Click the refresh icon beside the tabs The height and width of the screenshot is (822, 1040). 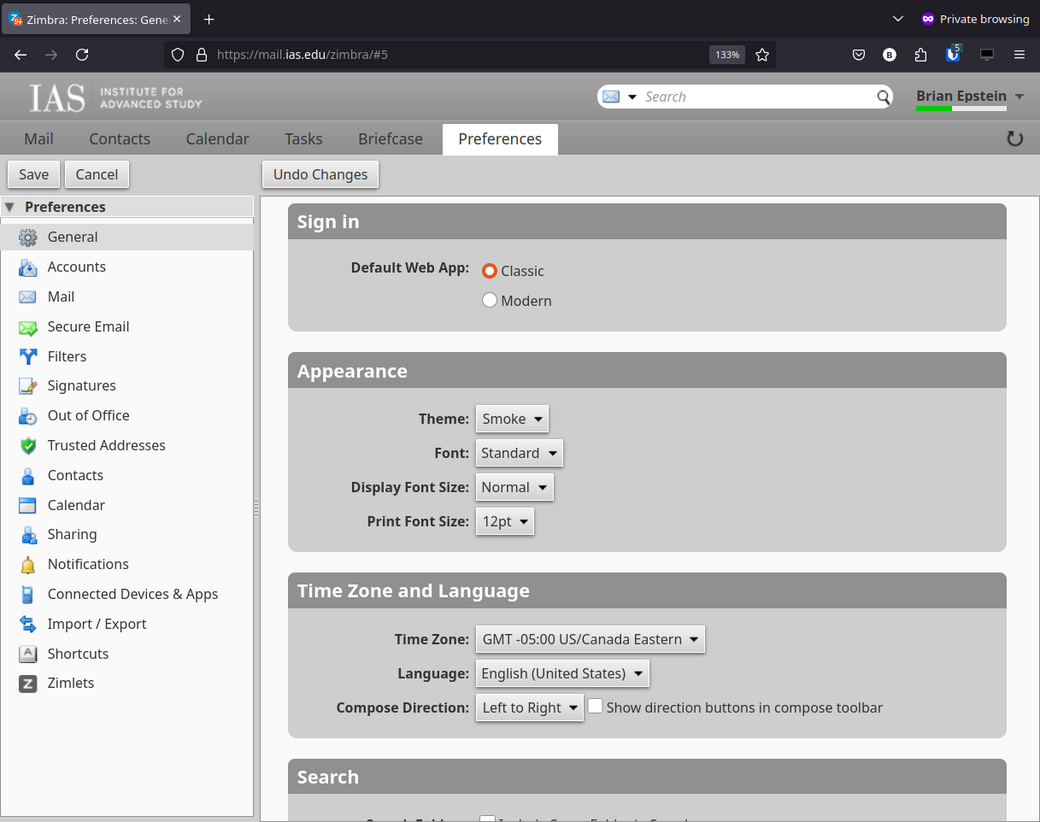pyautogui.click(x=1014, y=139)
